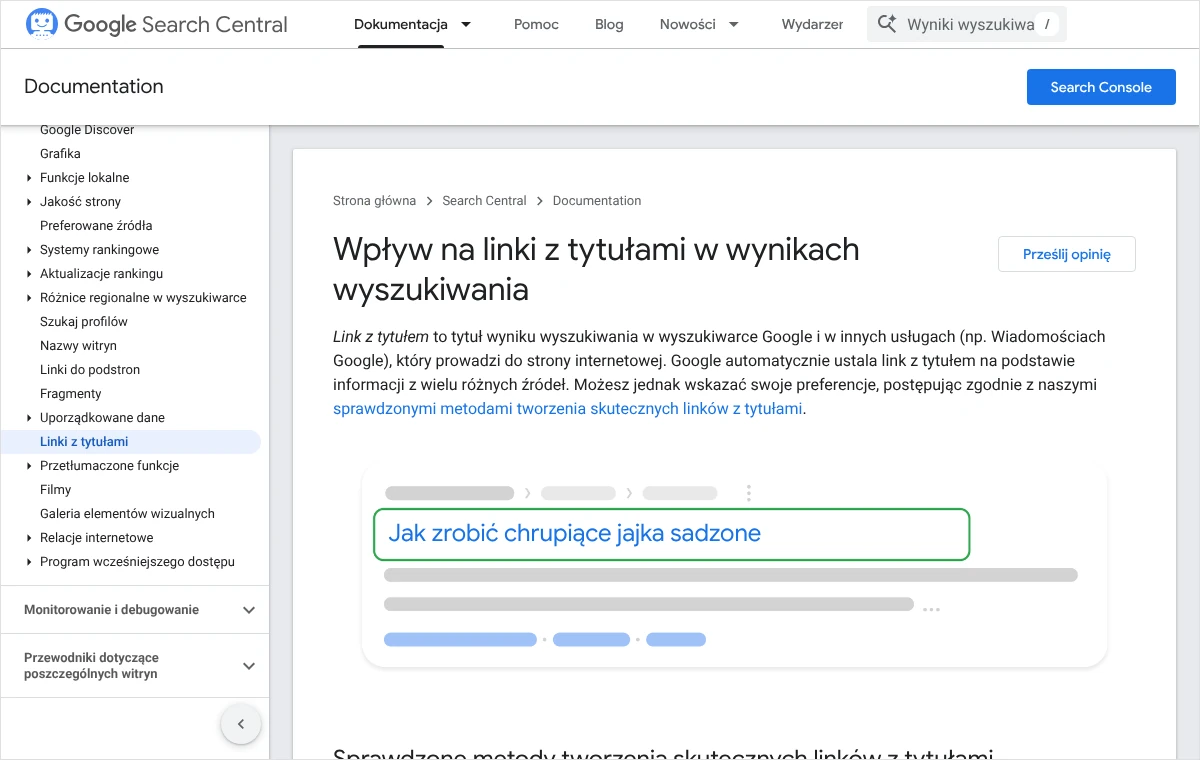Image resolution: width=1200 pixels, height=760 pixels.
Task: Expand the Jakość strony section arrow
Action: click(x=29, y=202)
